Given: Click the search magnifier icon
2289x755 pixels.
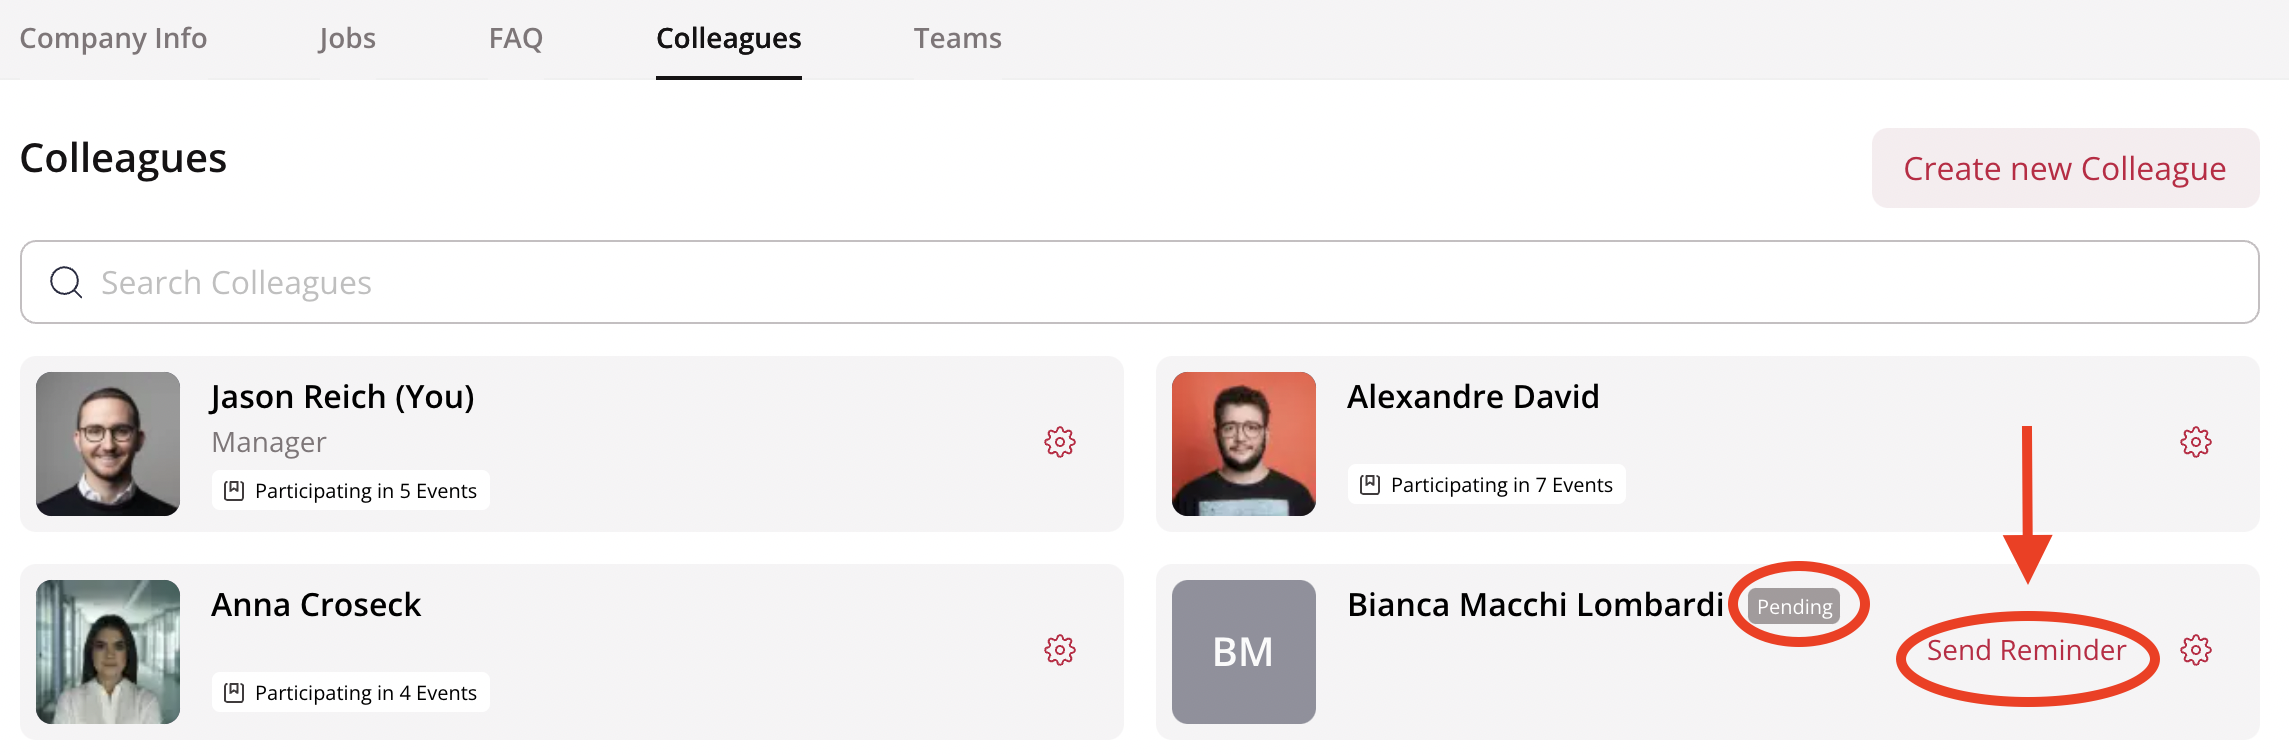Looking at the screenshot, I should coord(66,283).
